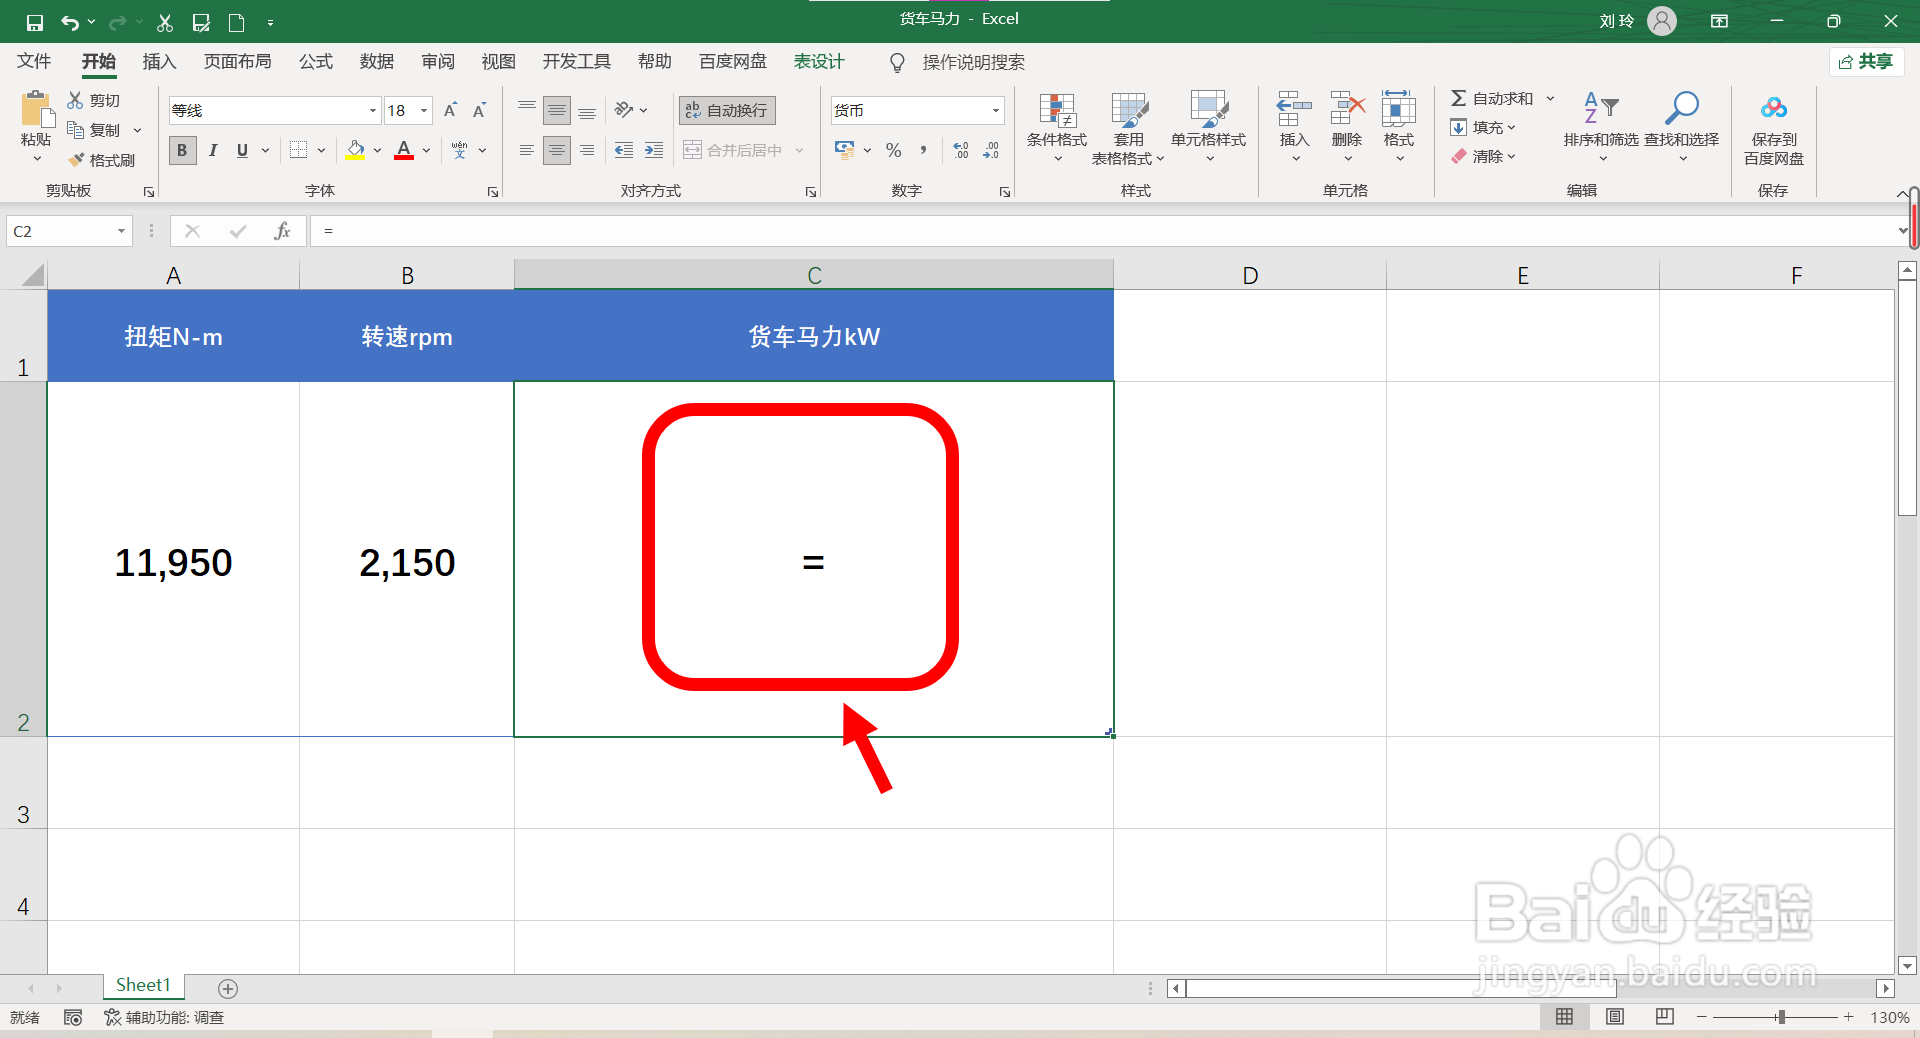The height and width of the screenshot is (1038, 1920).
Task: Open the 文件 tab
Action: (34, 62)
